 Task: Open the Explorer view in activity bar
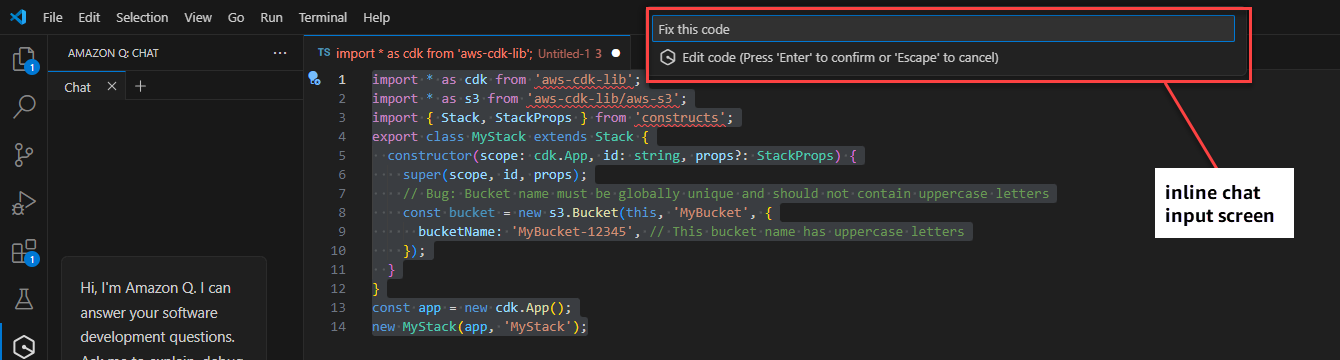pos(23,59)
